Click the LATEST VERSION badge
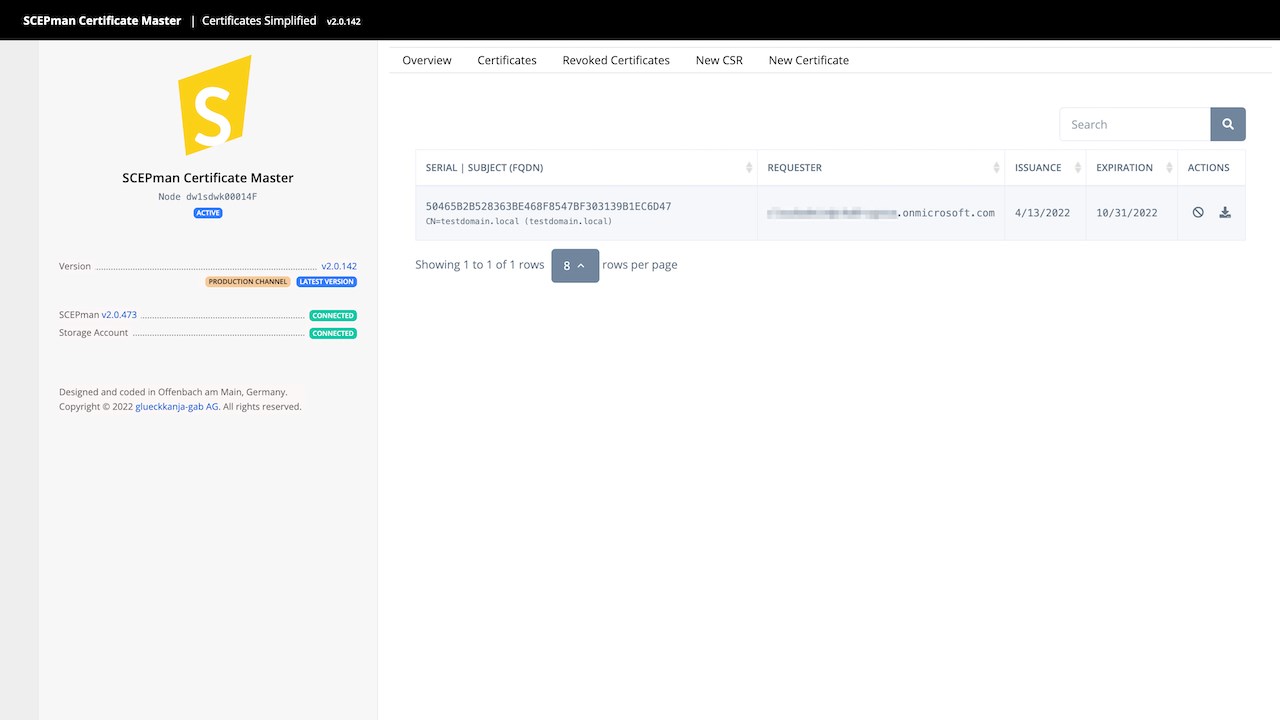The image size is (1280, 720). pyautogui.click(x=326, y=282)
